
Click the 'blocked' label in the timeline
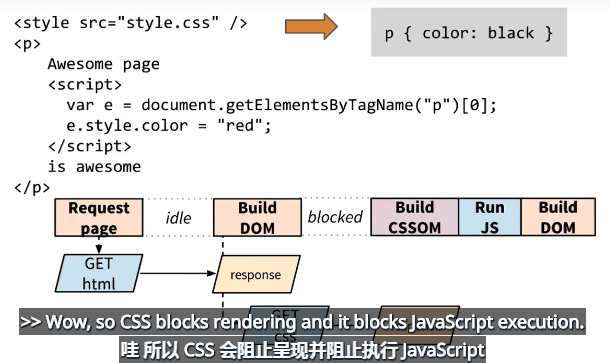pyautogui.click(x=335, y=217)
